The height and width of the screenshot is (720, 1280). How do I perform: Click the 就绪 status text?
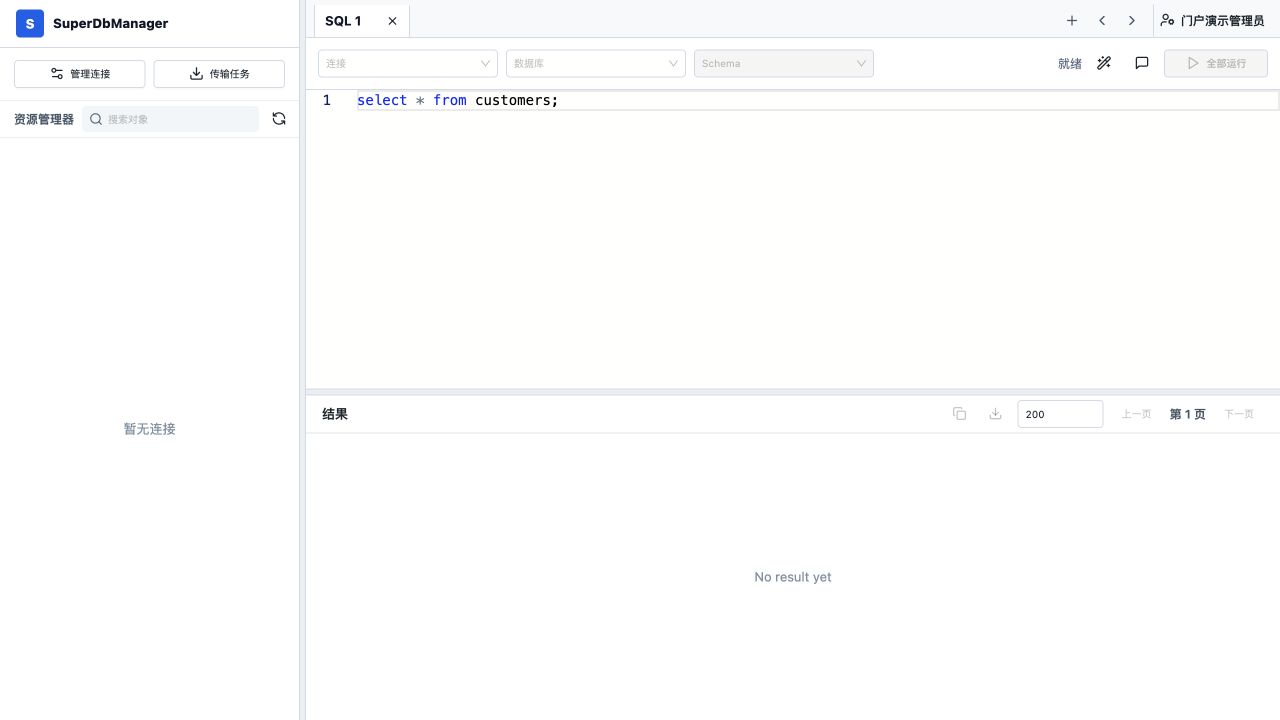(1070, 63)
